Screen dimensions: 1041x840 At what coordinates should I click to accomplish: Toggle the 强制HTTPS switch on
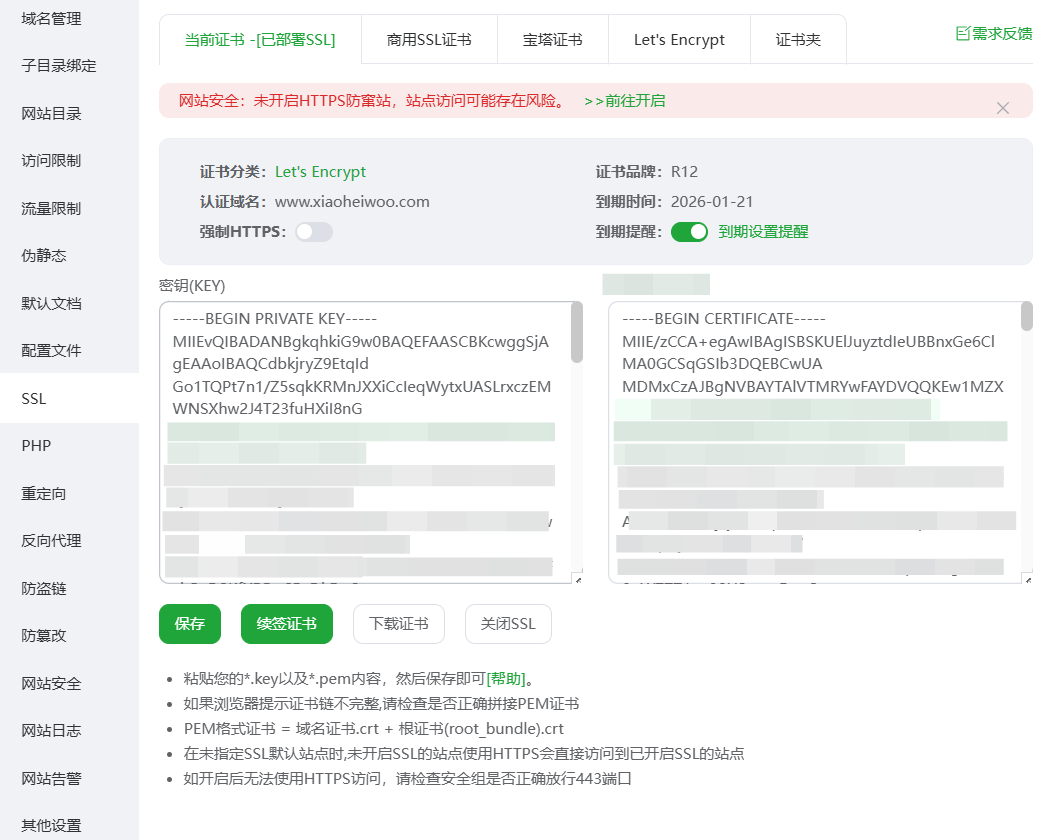click(313, 230)
